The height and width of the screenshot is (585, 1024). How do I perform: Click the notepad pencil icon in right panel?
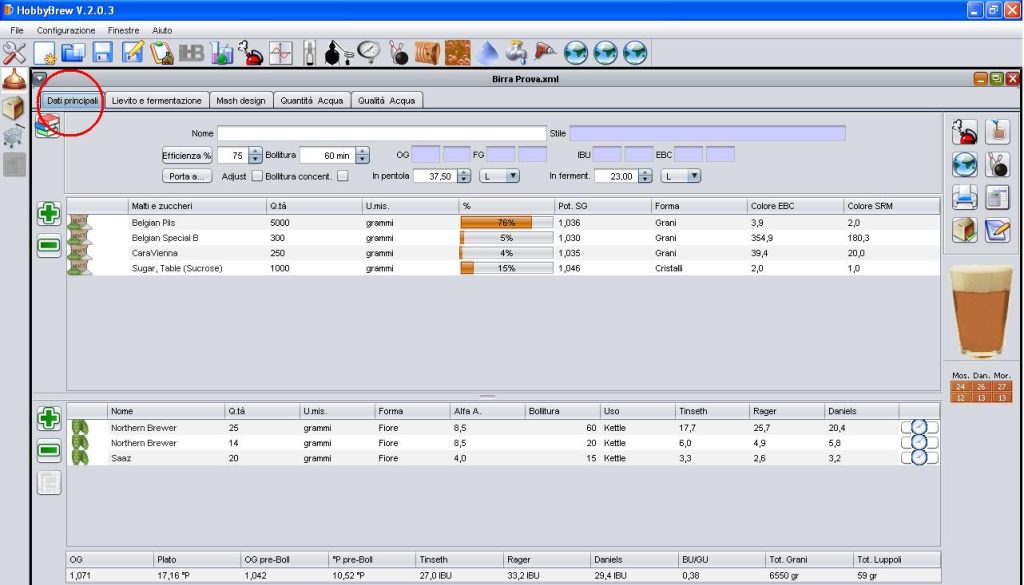coord(997,230)
